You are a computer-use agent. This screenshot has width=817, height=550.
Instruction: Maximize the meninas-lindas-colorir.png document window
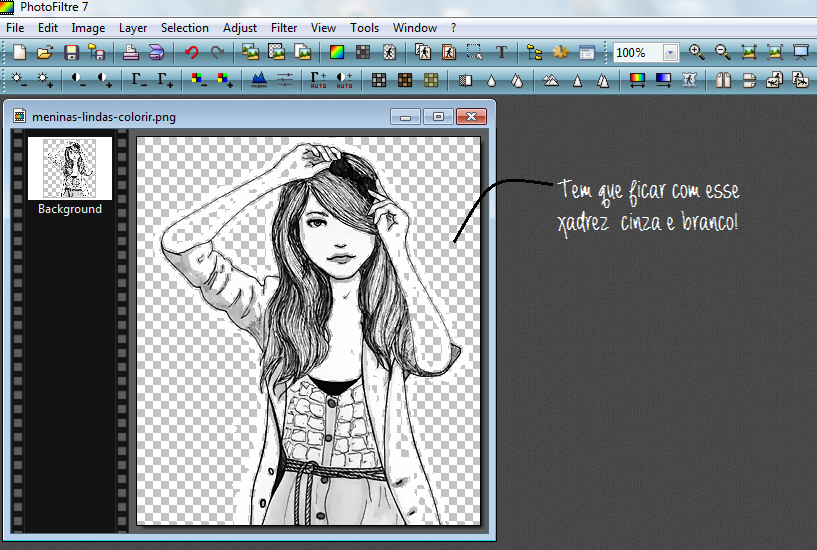click(x=438, y=117)
